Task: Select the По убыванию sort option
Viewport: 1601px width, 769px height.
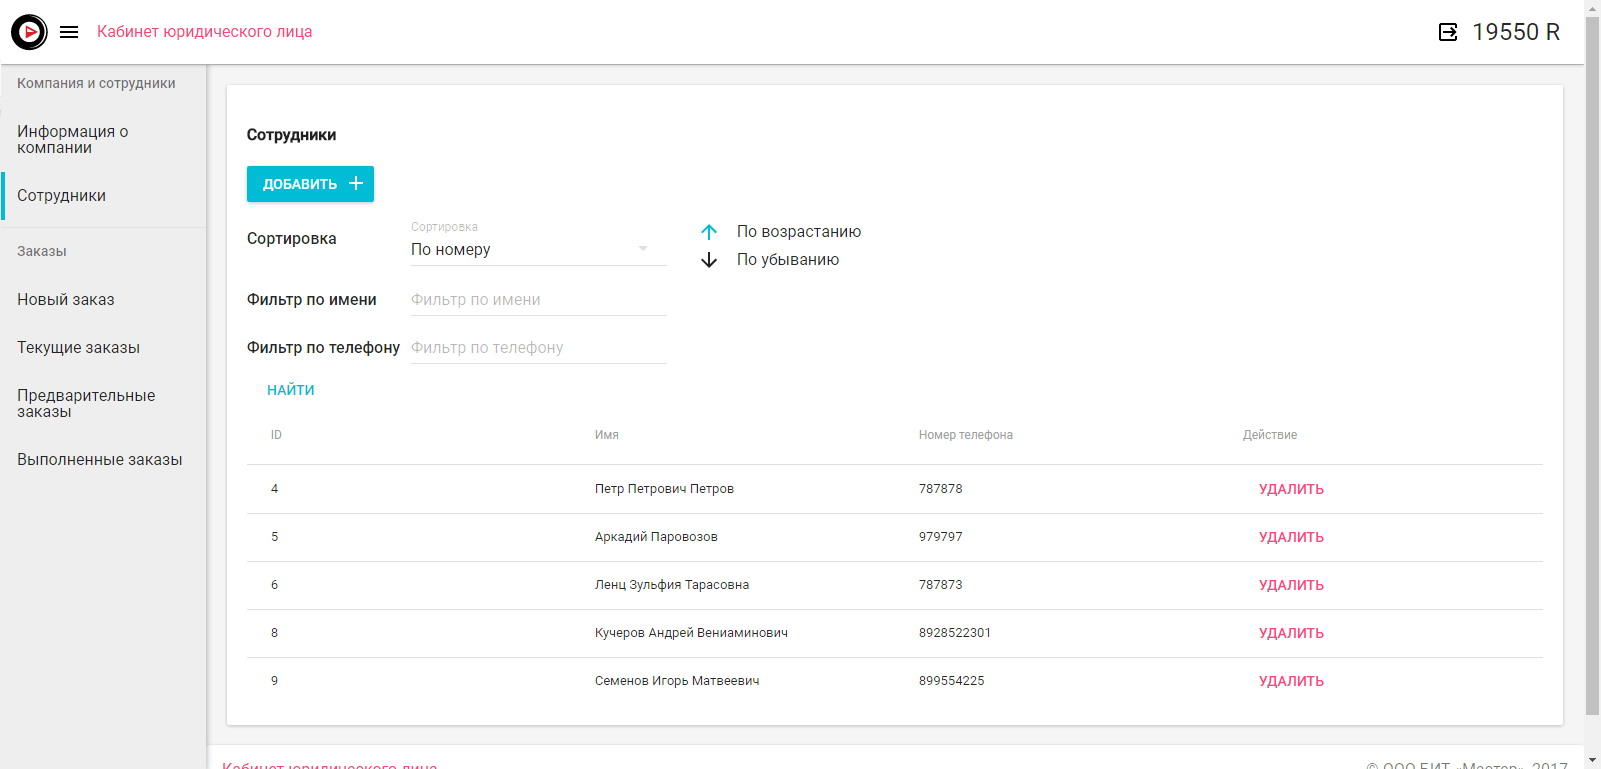Action: 787,260
